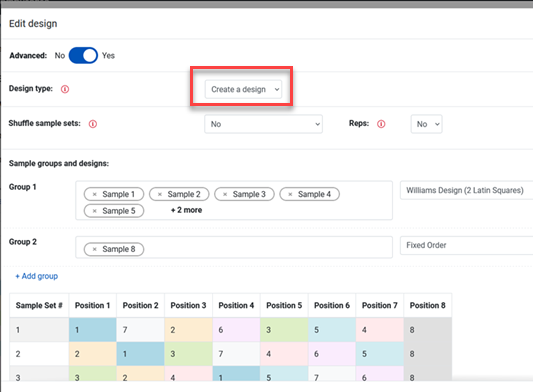Click the Position 3 column header
The height and width of the screenshot is (392, 533).
click(188, 305)
